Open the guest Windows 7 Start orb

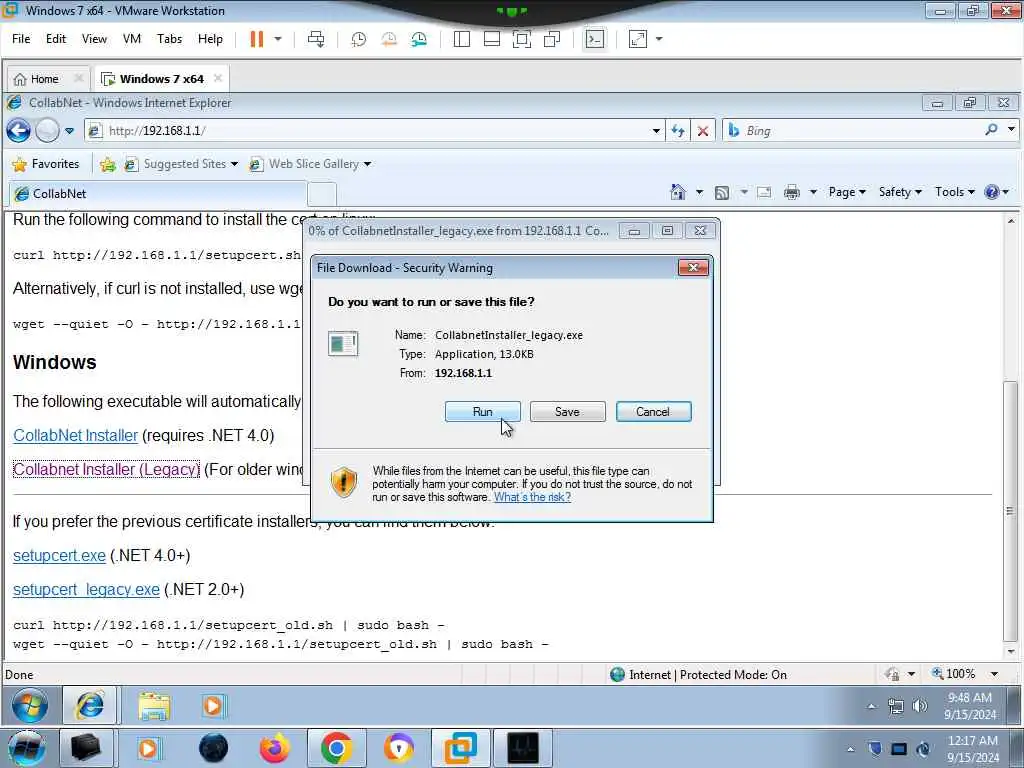click(29, 706)
